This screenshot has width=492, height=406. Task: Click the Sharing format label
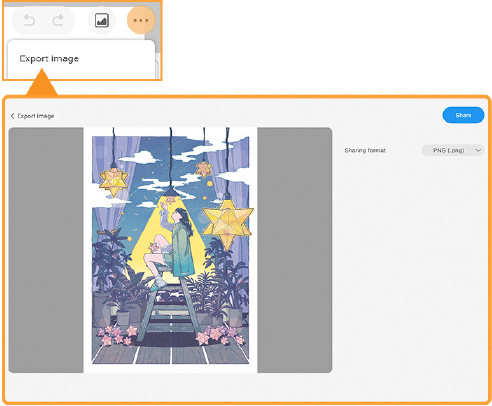point(365,150)
